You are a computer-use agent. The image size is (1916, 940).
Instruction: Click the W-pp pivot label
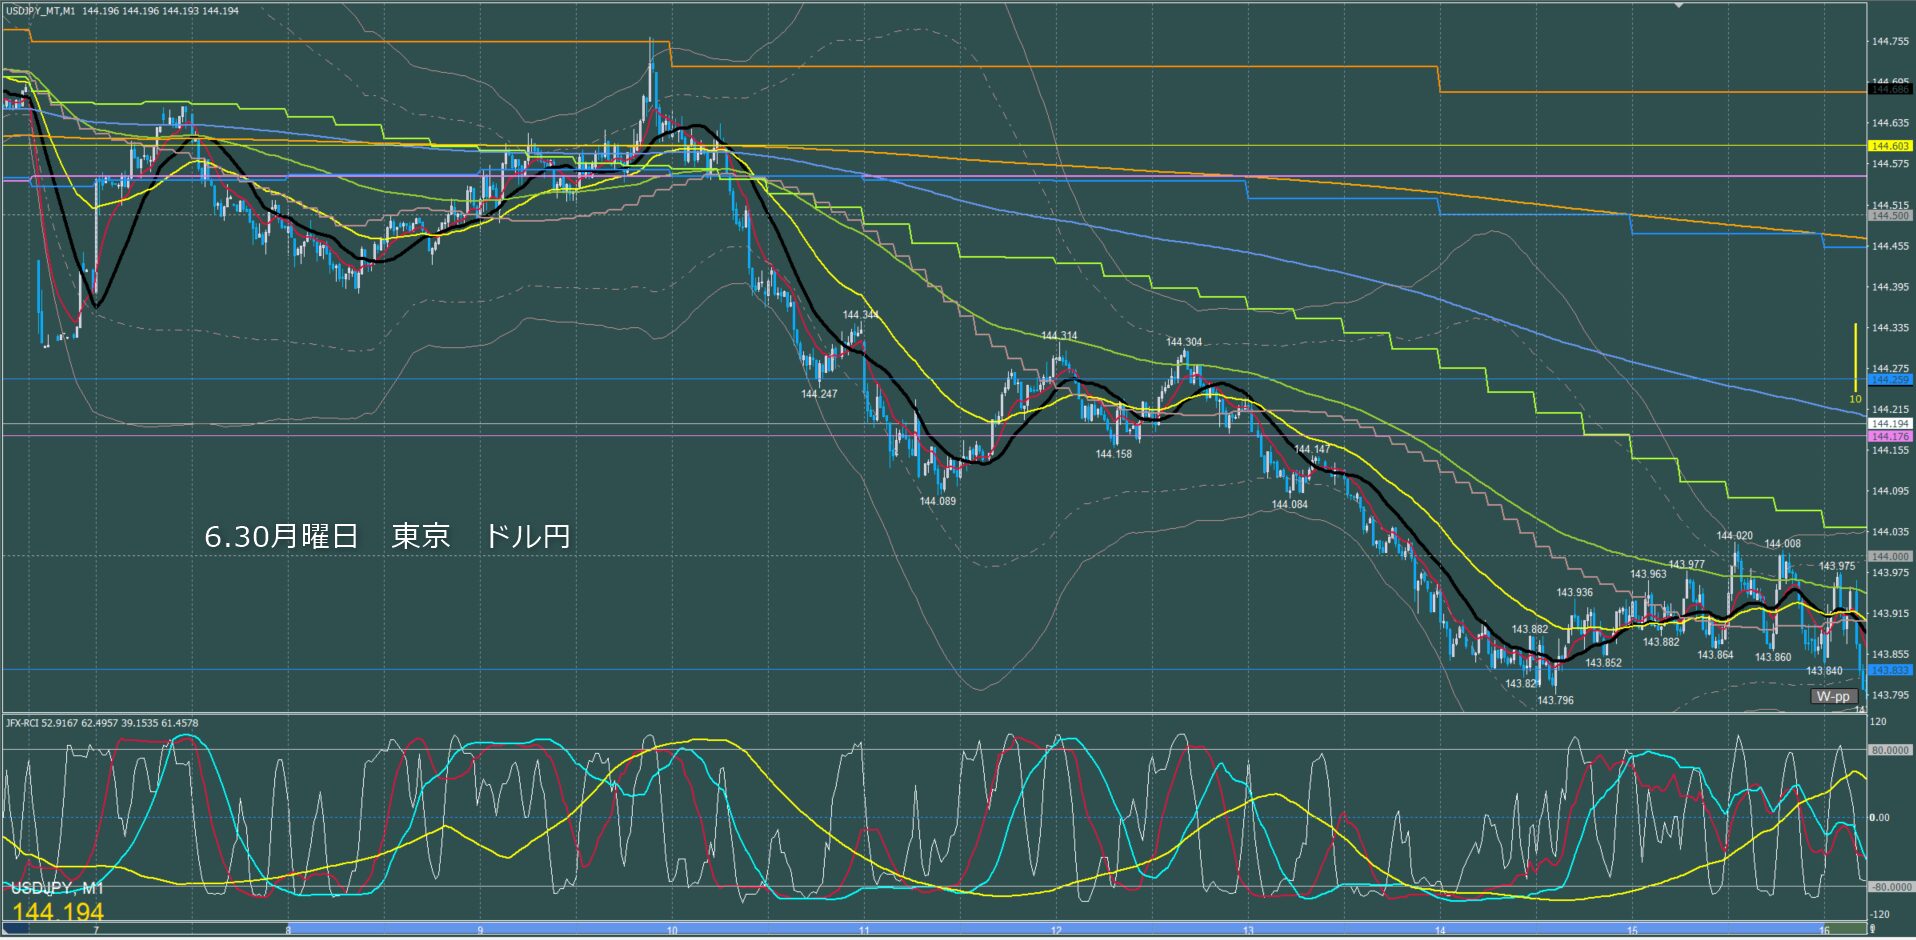coord(1833,696)
